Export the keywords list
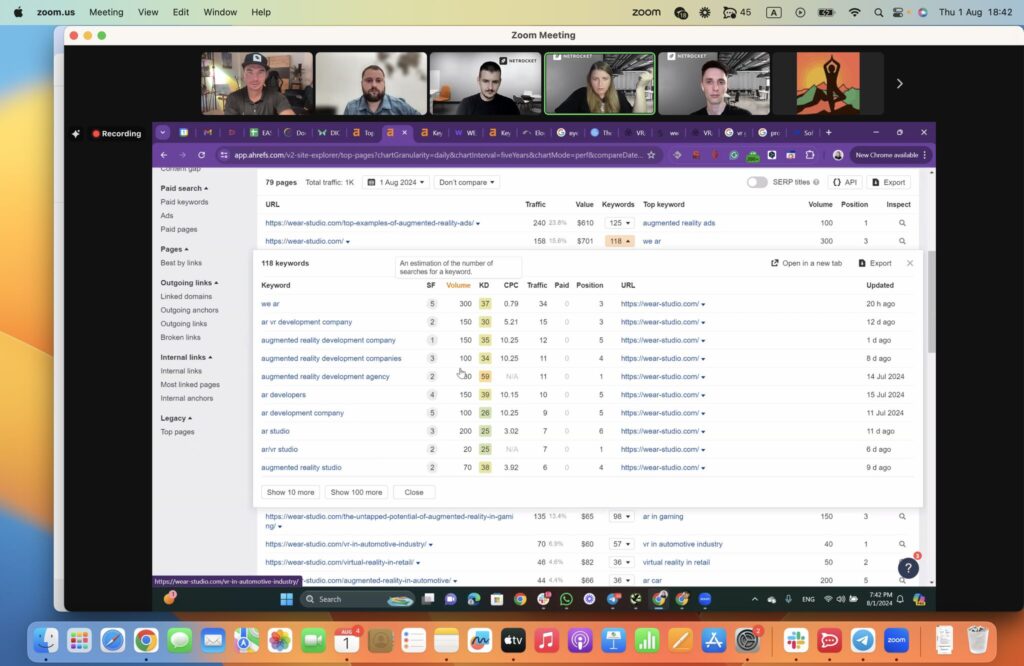The width and height of the screenshot is (1024, 666). point(877,263)
